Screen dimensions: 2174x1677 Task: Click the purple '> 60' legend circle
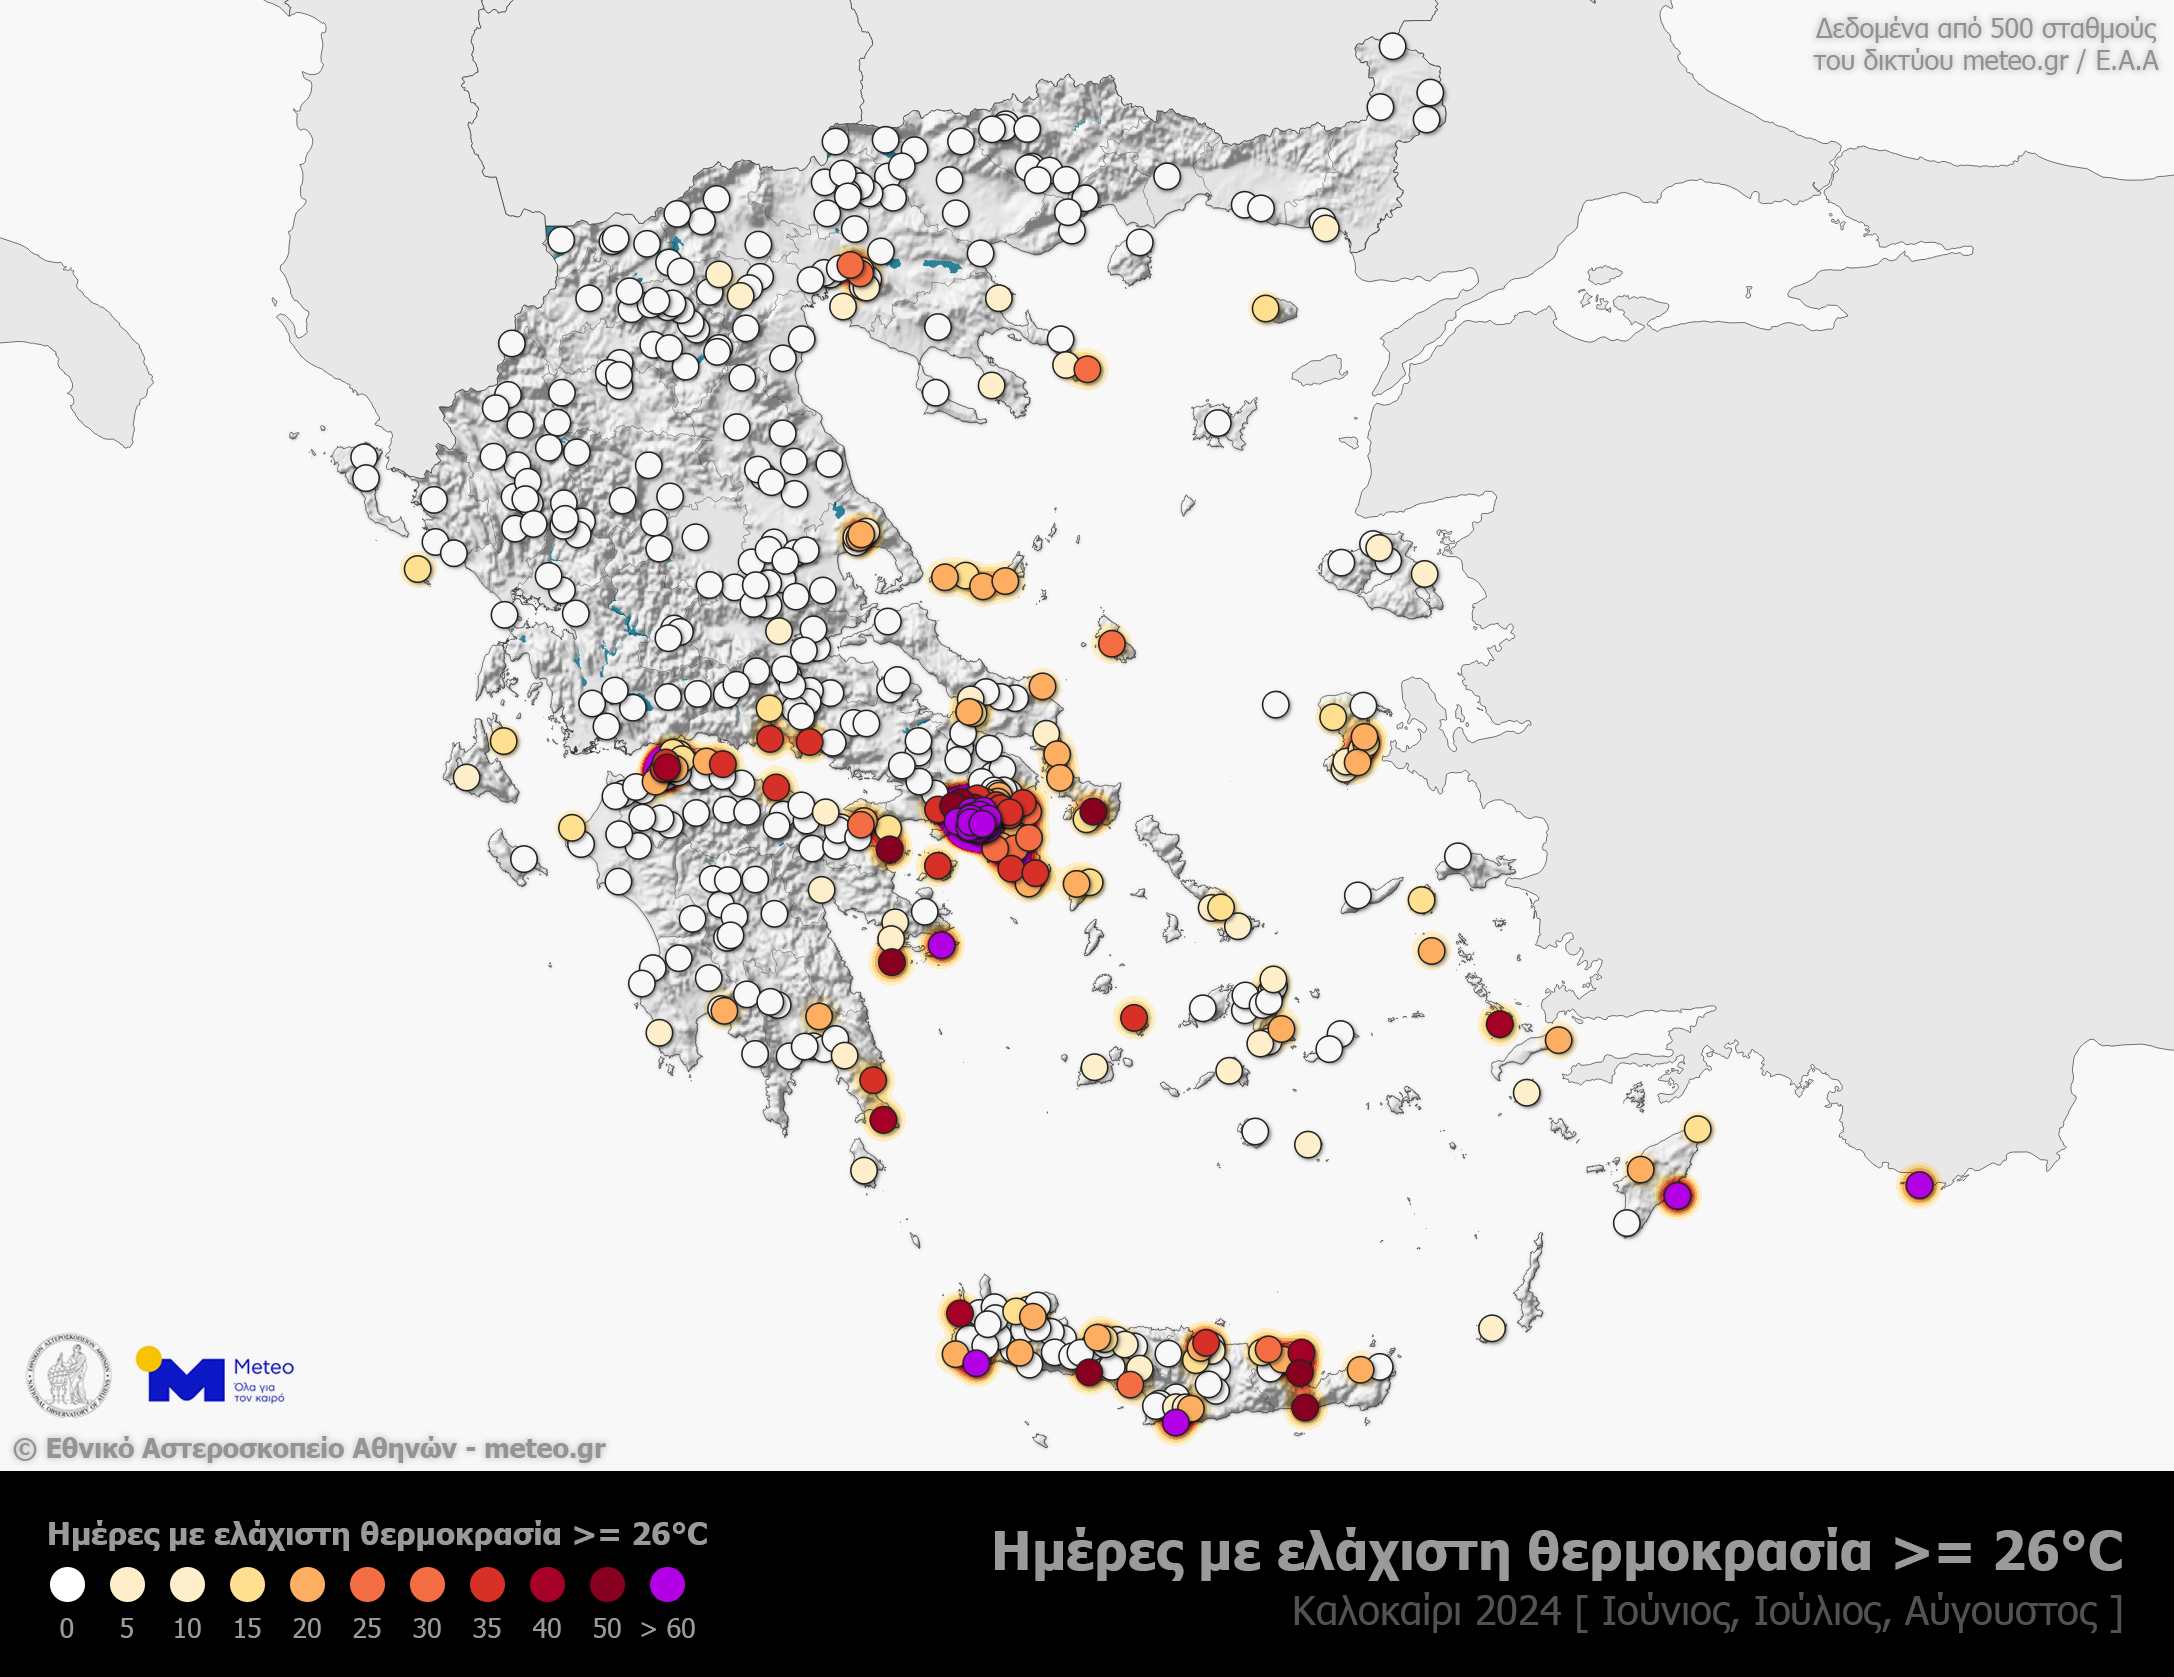coord(667,1585)
